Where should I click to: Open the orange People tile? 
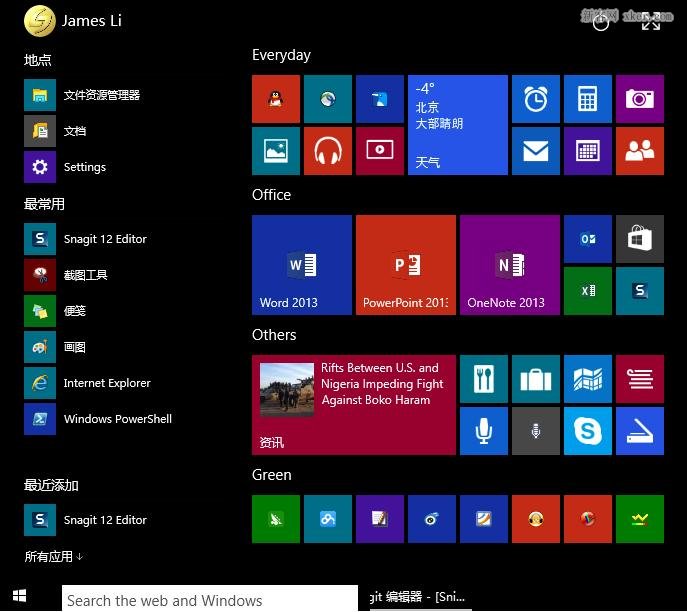640,151
